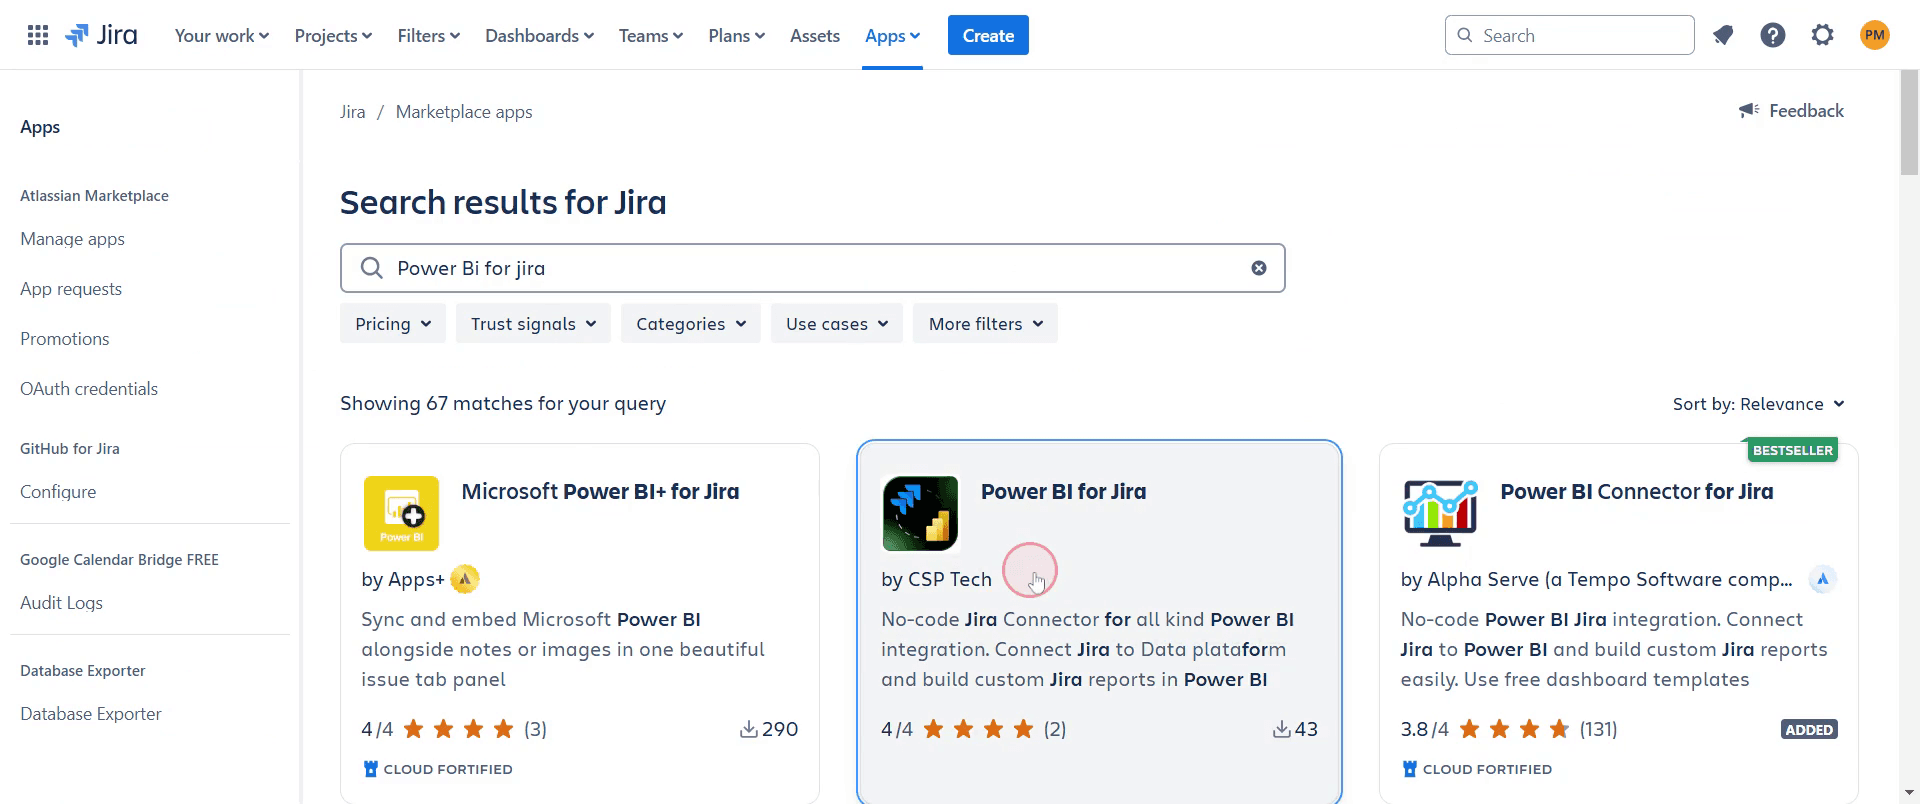1920x804 pixels.
Task: Click the Showing 67 matches text
Action: pyautogui.click(x=503, y=404)
